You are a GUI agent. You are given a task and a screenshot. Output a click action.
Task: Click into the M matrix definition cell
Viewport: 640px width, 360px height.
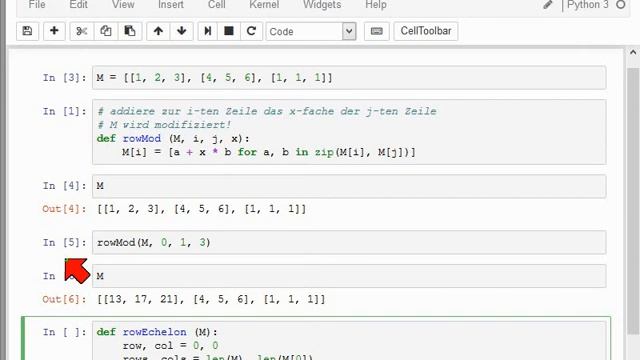pyautogui.click(x=349, y=78)
